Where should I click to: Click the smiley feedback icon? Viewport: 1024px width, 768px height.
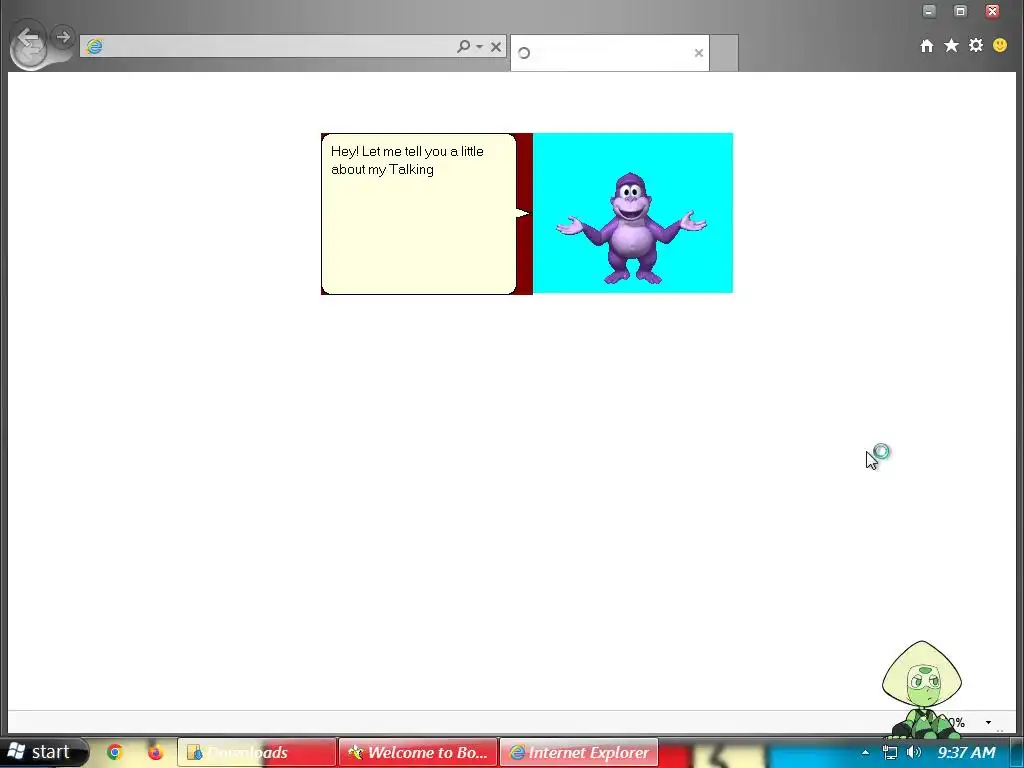pyautogui.click(x=1000, y=45)
